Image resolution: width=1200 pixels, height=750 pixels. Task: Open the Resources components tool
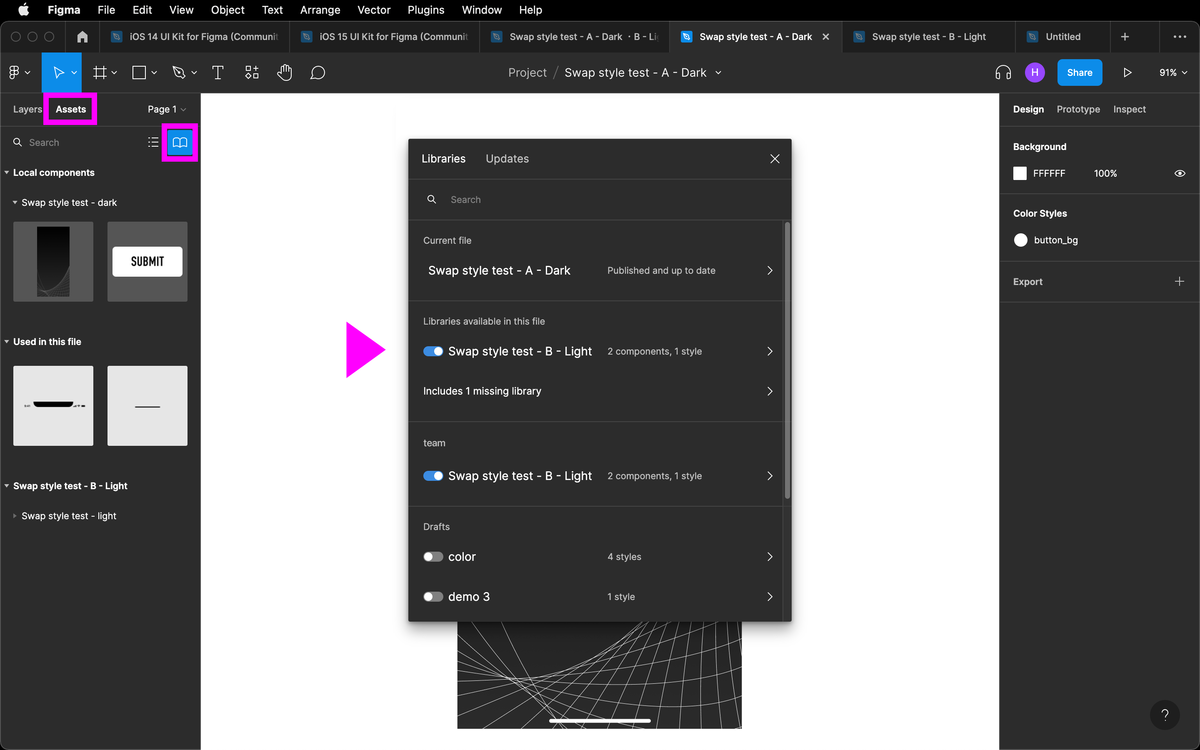pyautogui.click(x=251, y=73)
